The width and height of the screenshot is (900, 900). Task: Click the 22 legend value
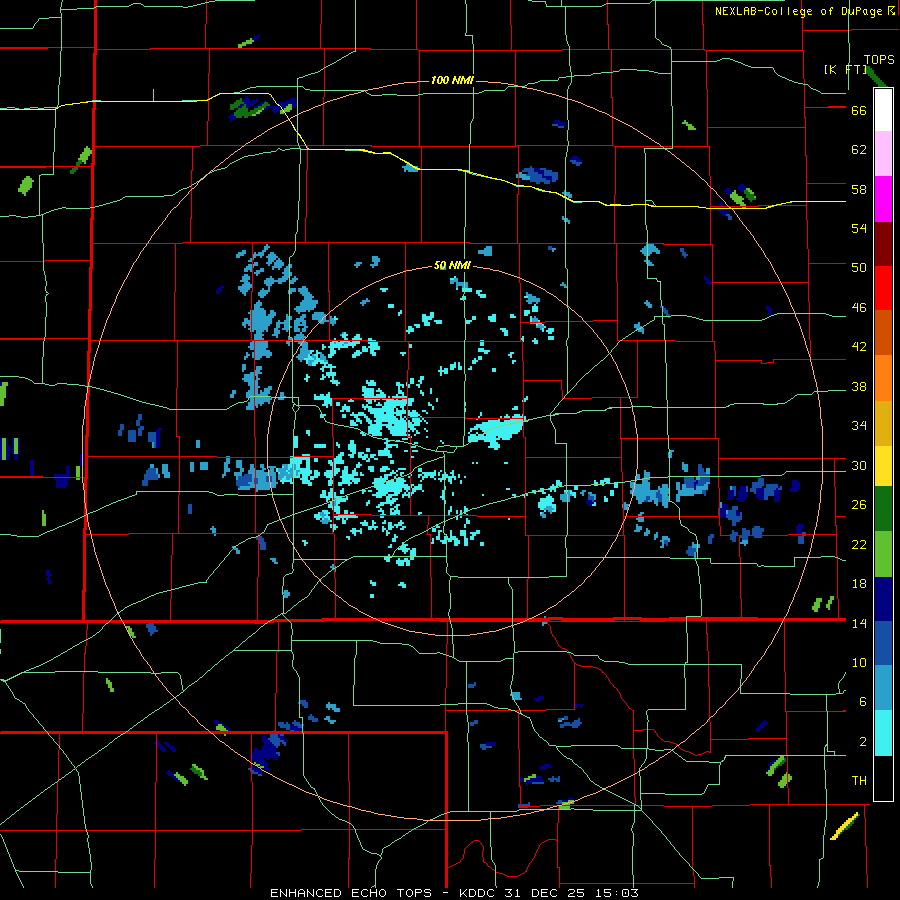pyautogui.click(x=859, y=545)
